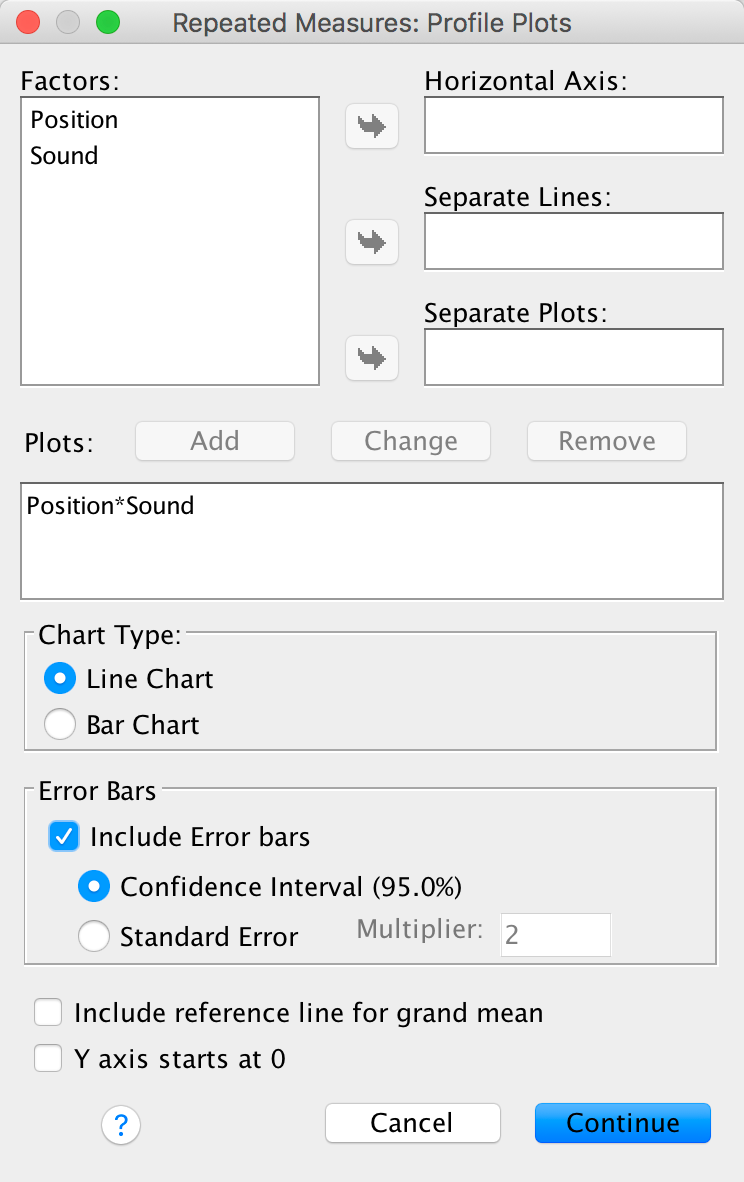Click the Horizontal Axis box
This screenshot has height=1182, width=744.
(x=573, y=126)
